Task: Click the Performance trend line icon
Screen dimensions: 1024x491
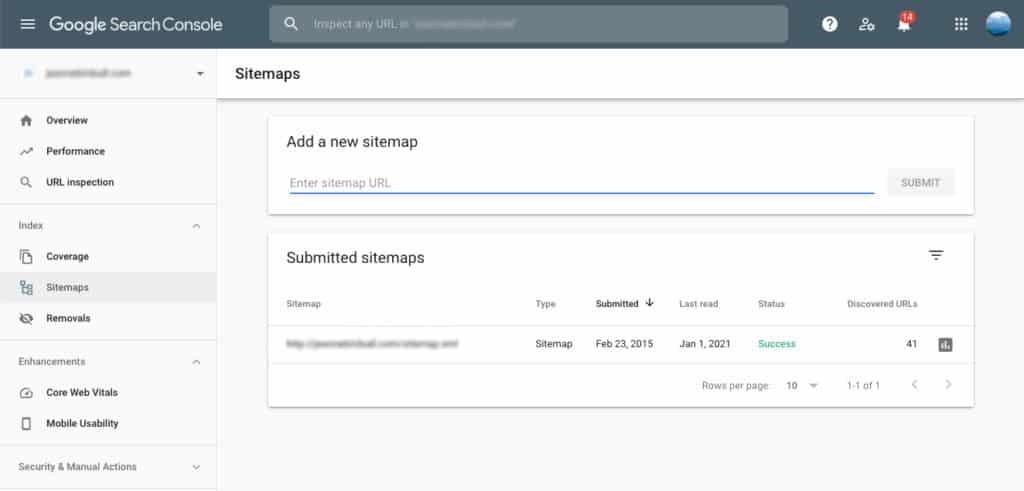Action: [x=26, y=151]
